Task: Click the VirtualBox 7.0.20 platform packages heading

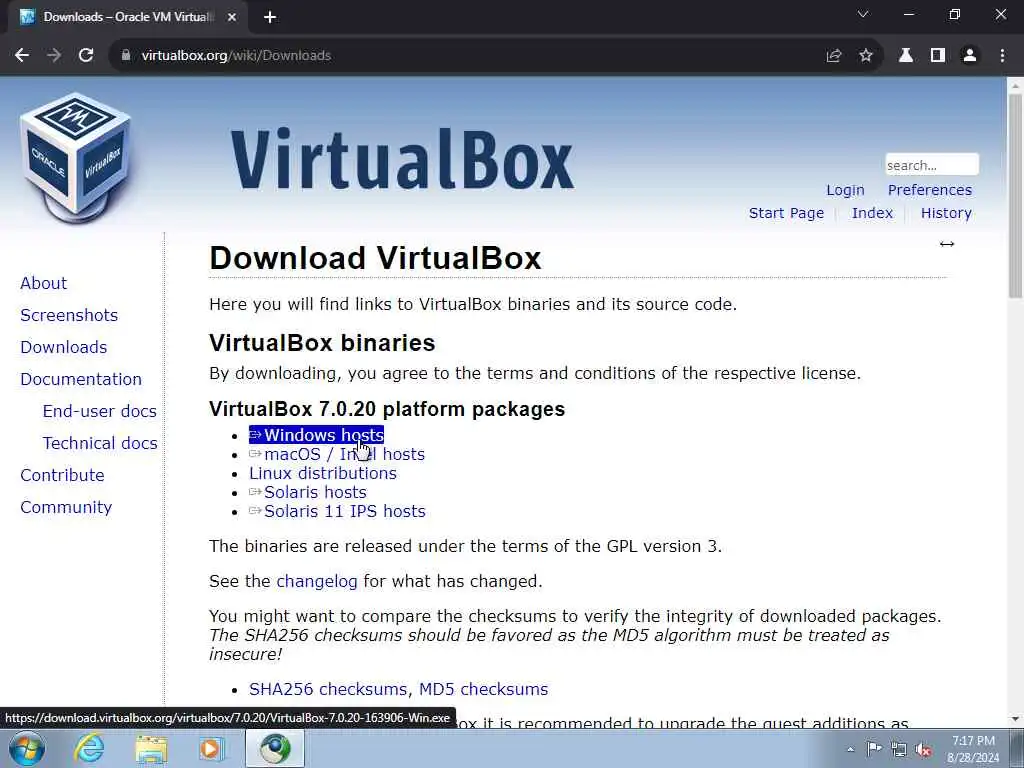Action: [387, 409]
